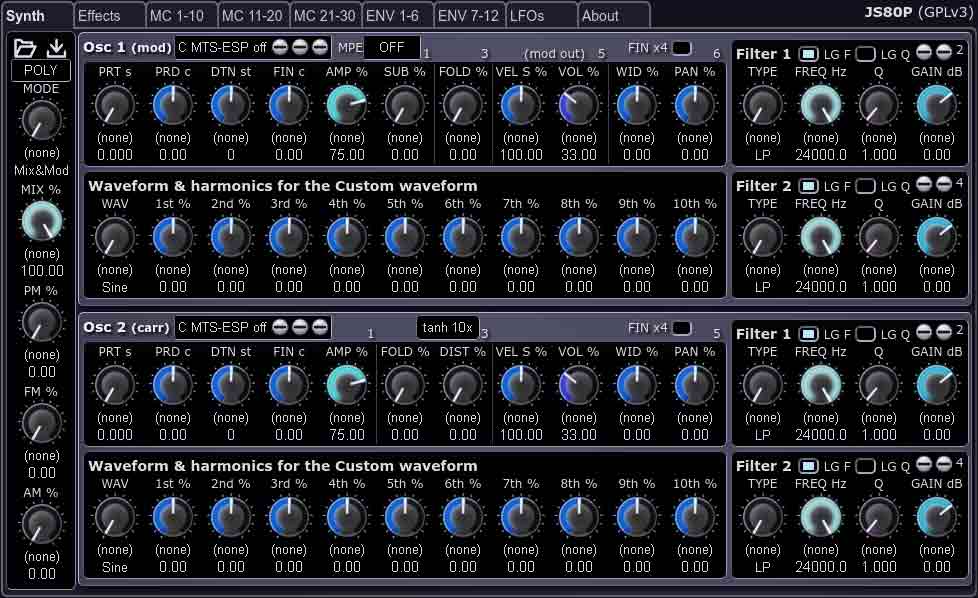
Task: Click the POLY mode button
Action: click(x=41, y=70)
